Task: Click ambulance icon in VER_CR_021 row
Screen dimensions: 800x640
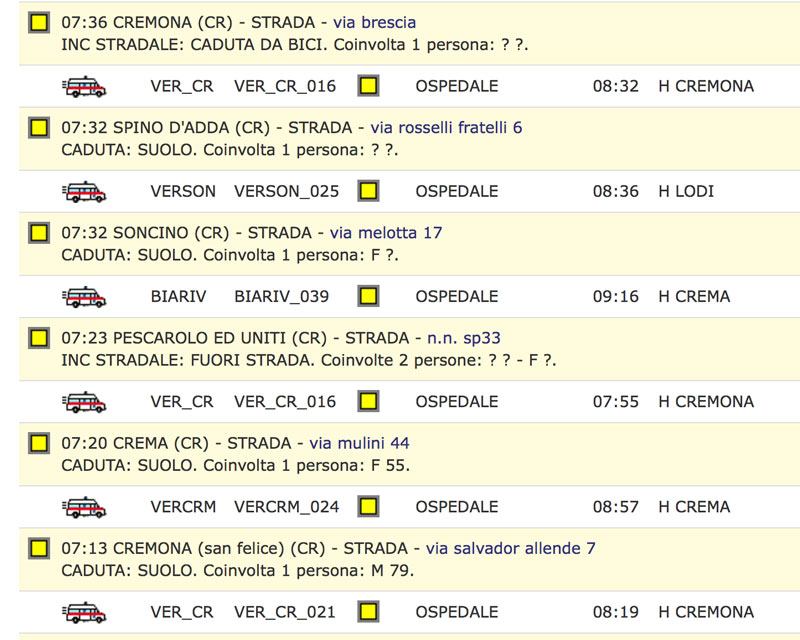Action: pyautogui.click(x=84, y=612)
